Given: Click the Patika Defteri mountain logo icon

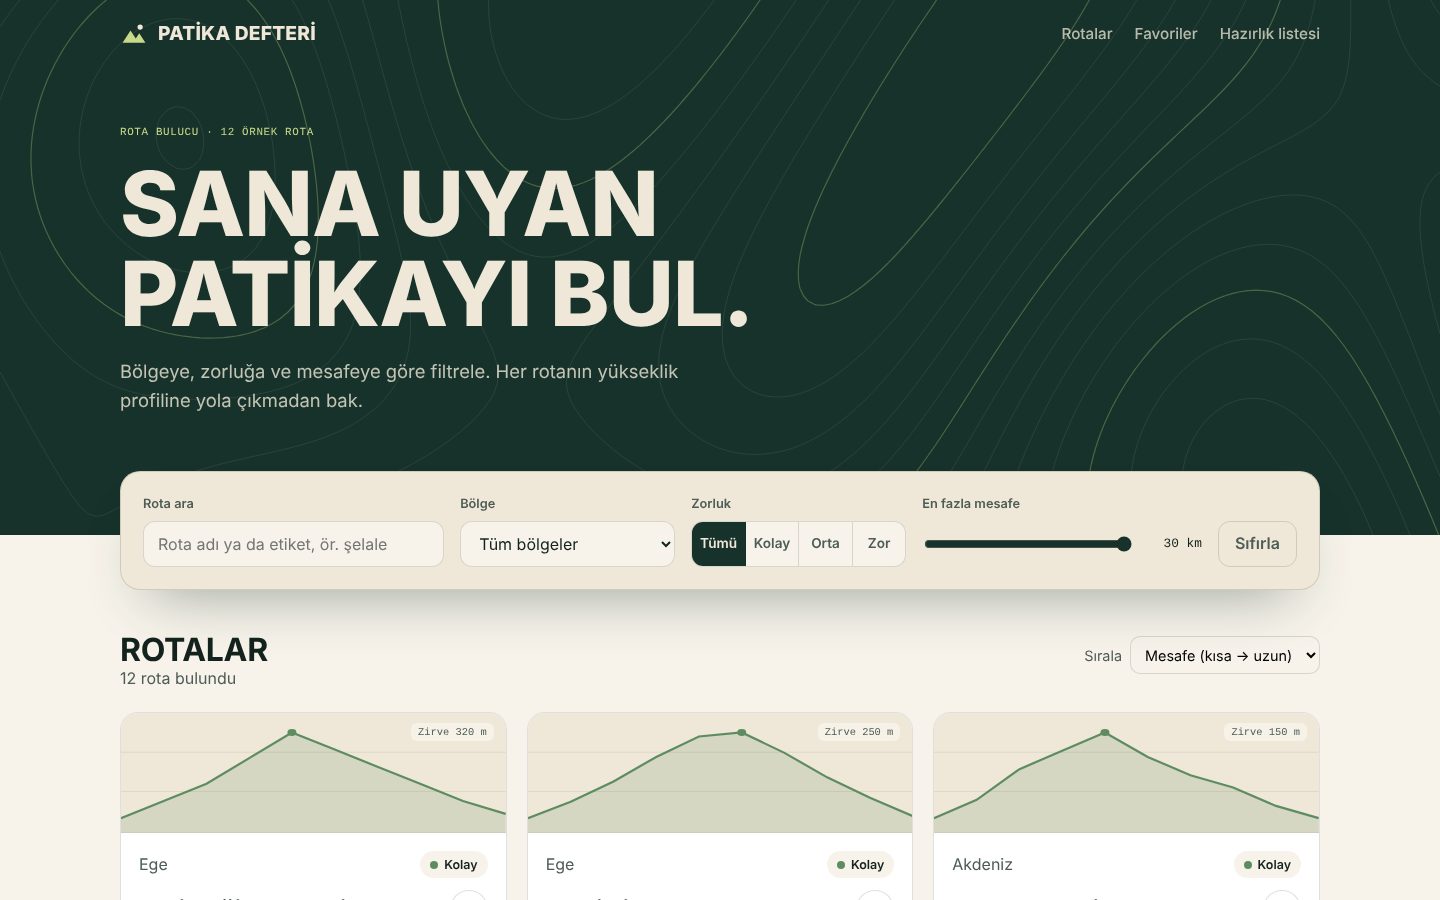Looking at the screenshot, I should tap(134, 34).
